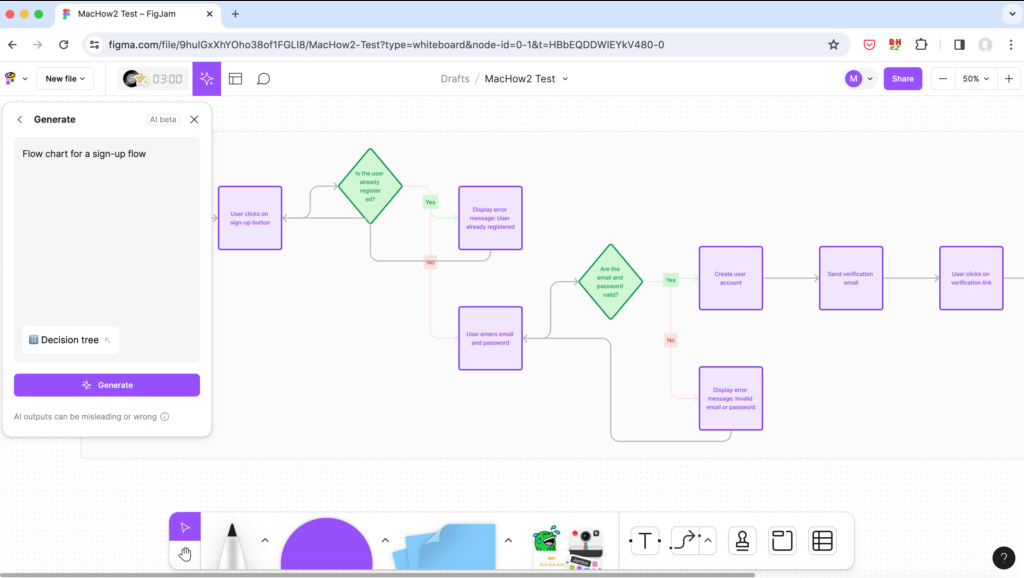Select the 'Send verification email' box
1024x578 pixels.
851,278
